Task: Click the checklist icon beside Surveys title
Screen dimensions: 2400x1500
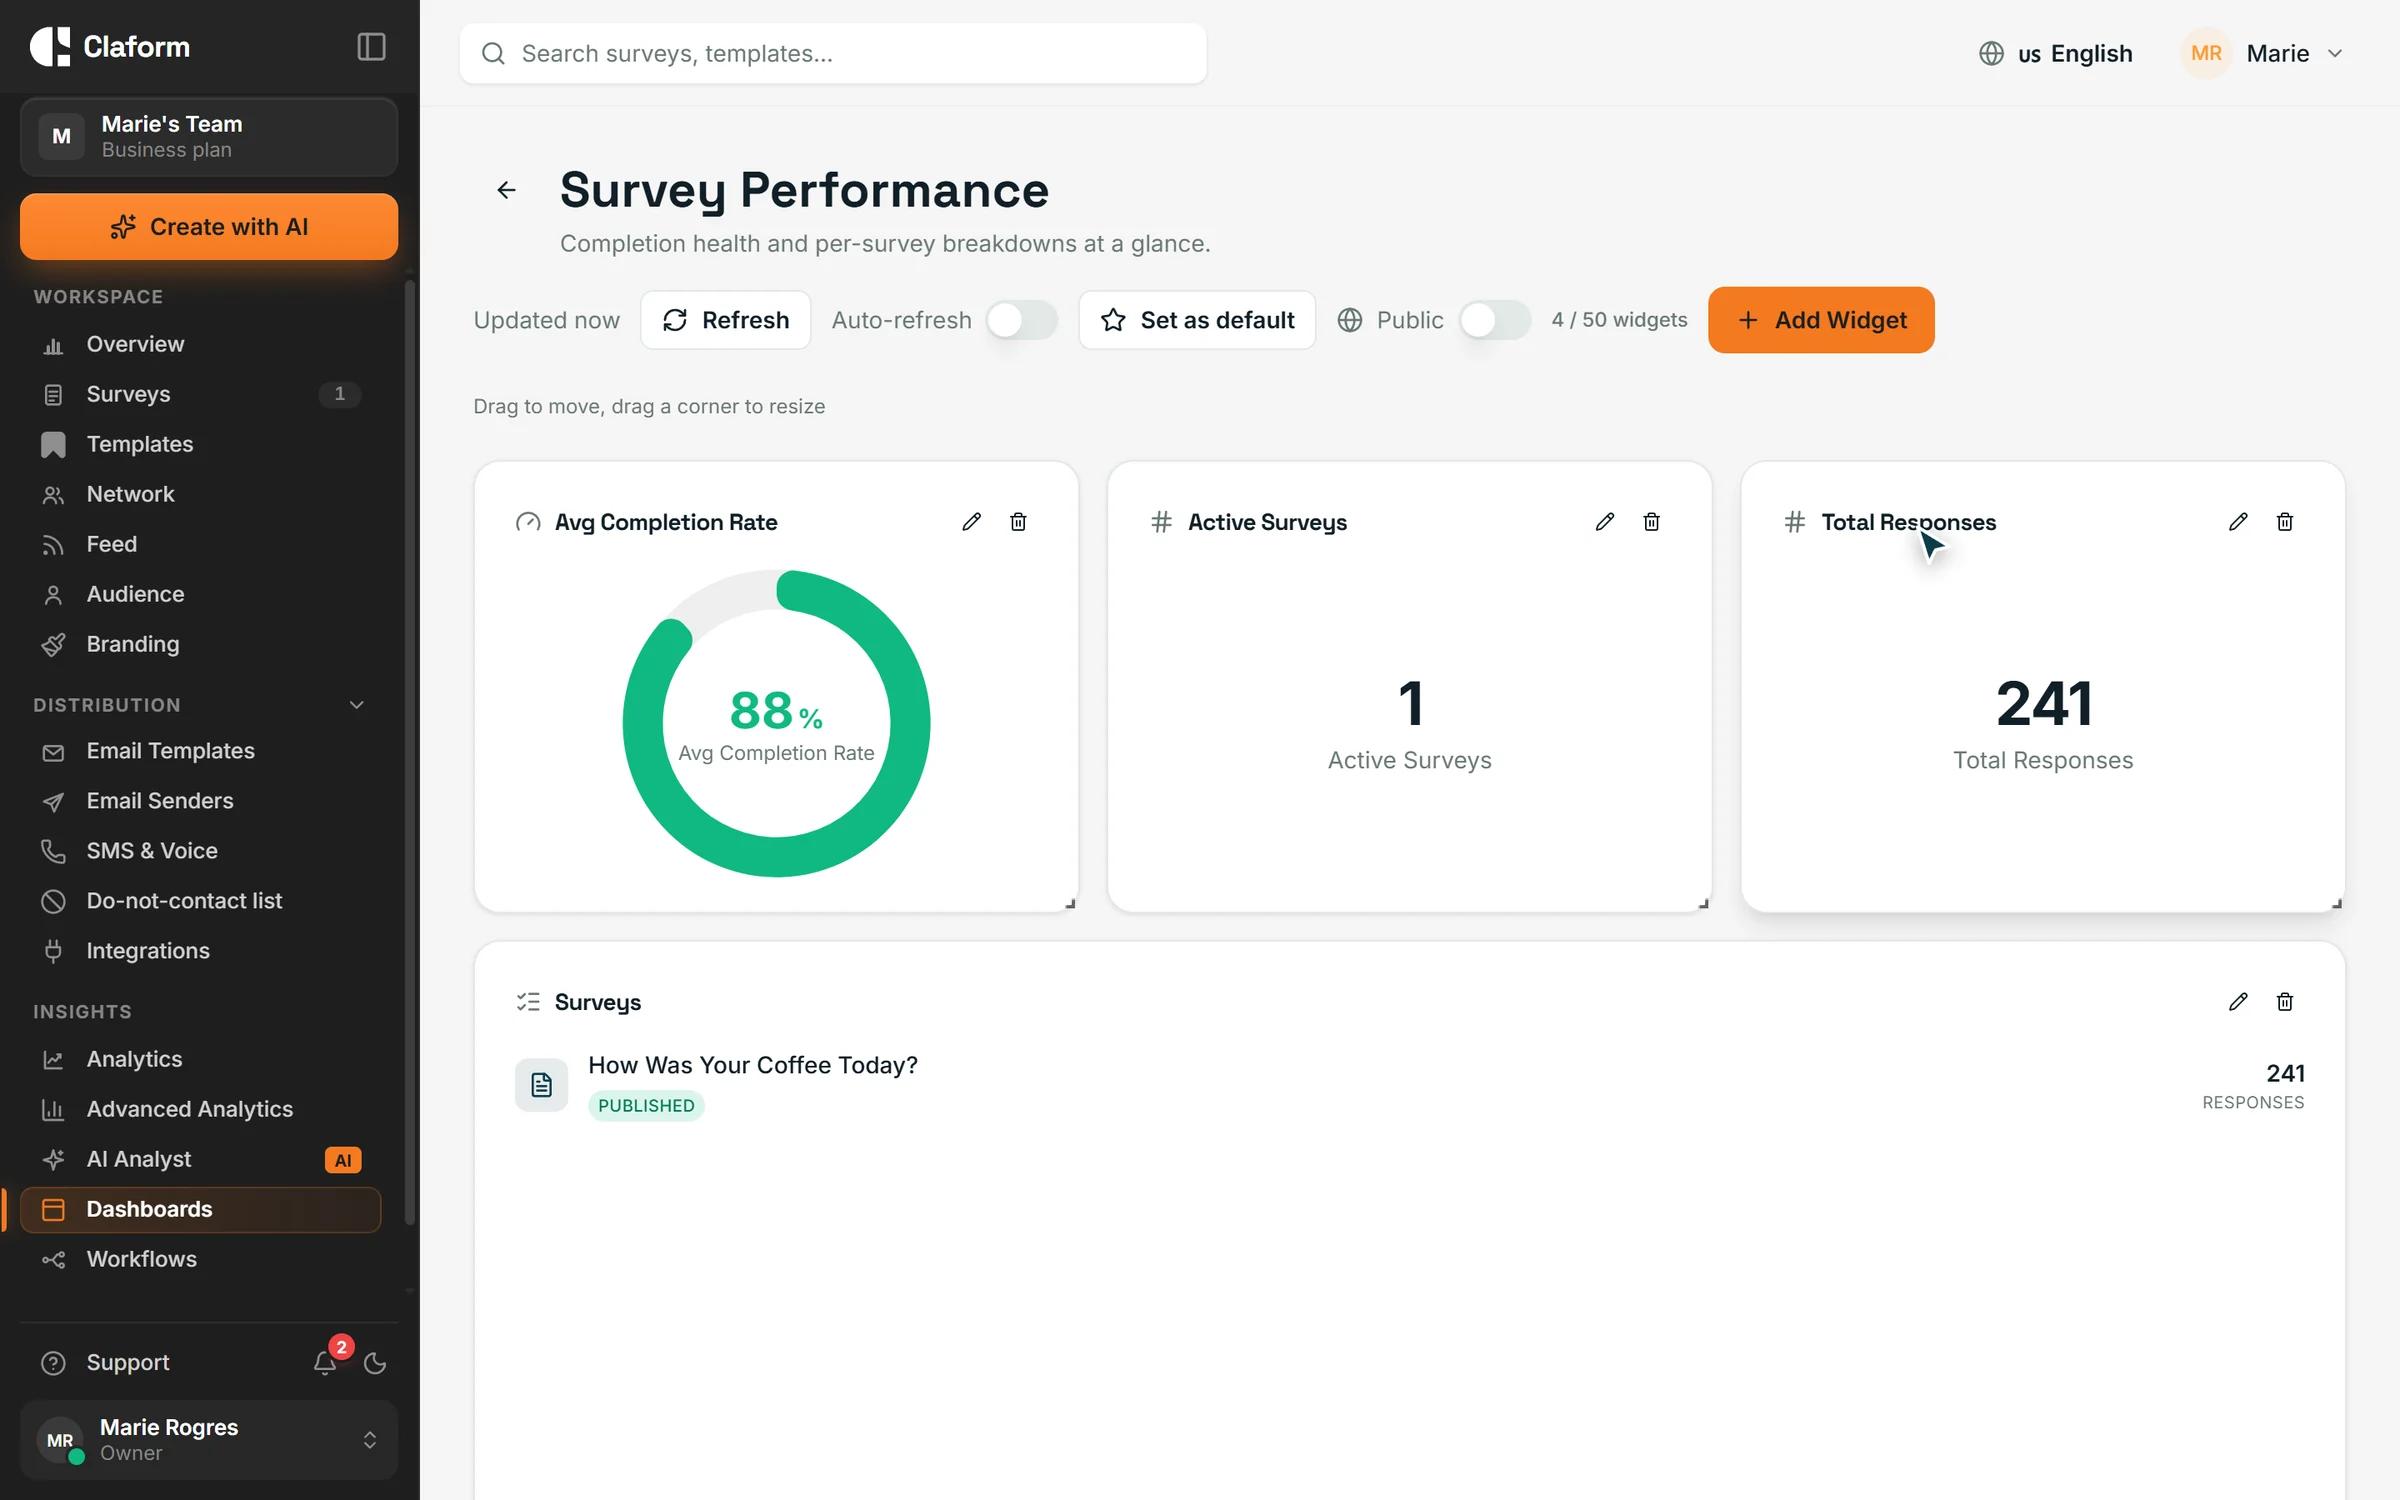Action: pyautogui.click(x=528, y=1002)
